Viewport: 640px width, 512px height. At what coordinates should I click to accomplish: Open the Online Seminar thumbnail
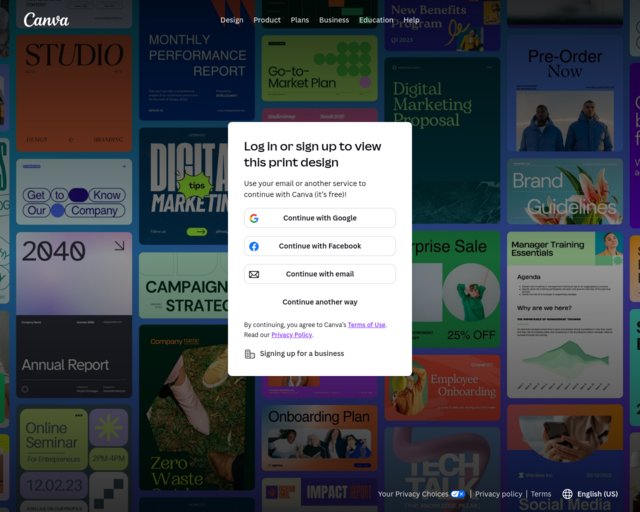pos(74,458)
